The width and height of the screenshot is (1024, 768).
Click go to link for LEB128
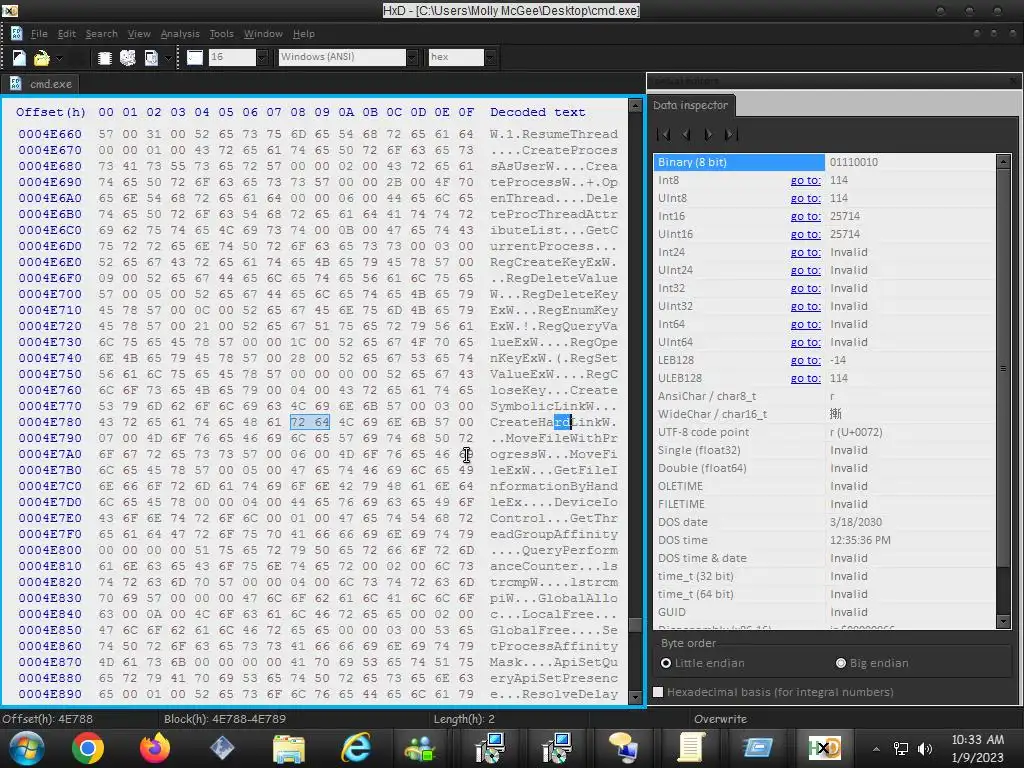pyautogui.click(x=805, y=360)
